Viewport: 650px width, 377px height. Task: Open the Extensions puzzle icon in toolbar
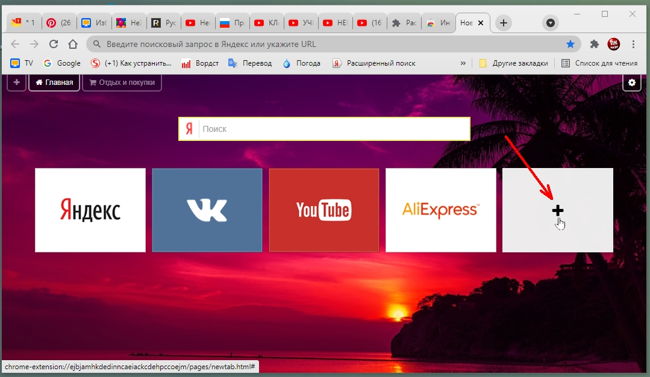[x=594, y=44]
